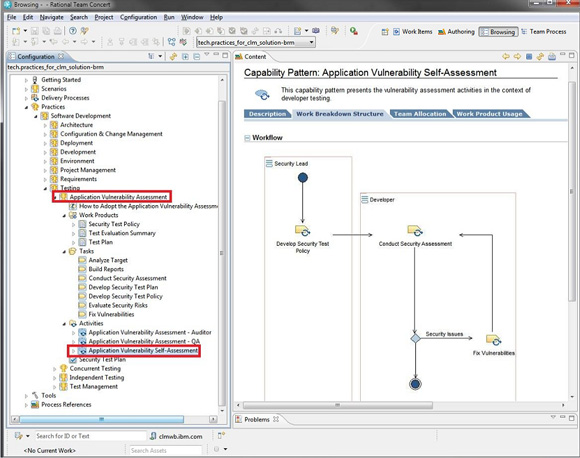Select the Analyze Target task

(108, 260)
